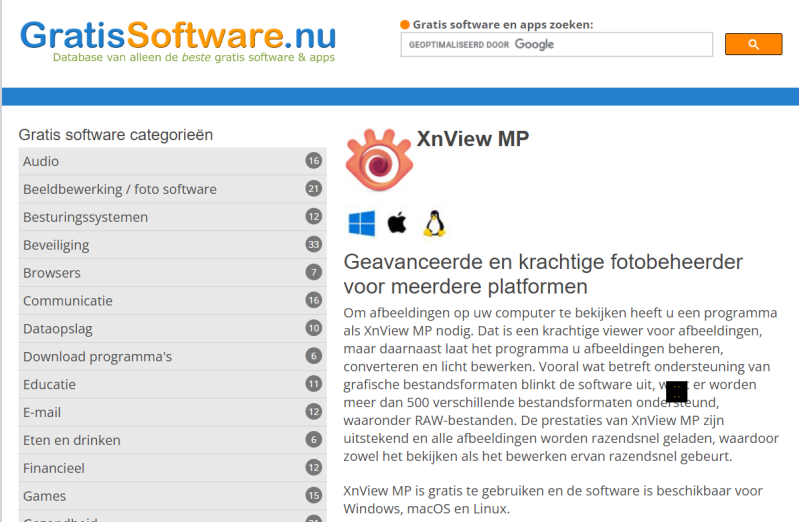Open the Eten en drinken category
The height and width of the screenshot is (522, 799).
click(172, 440)
